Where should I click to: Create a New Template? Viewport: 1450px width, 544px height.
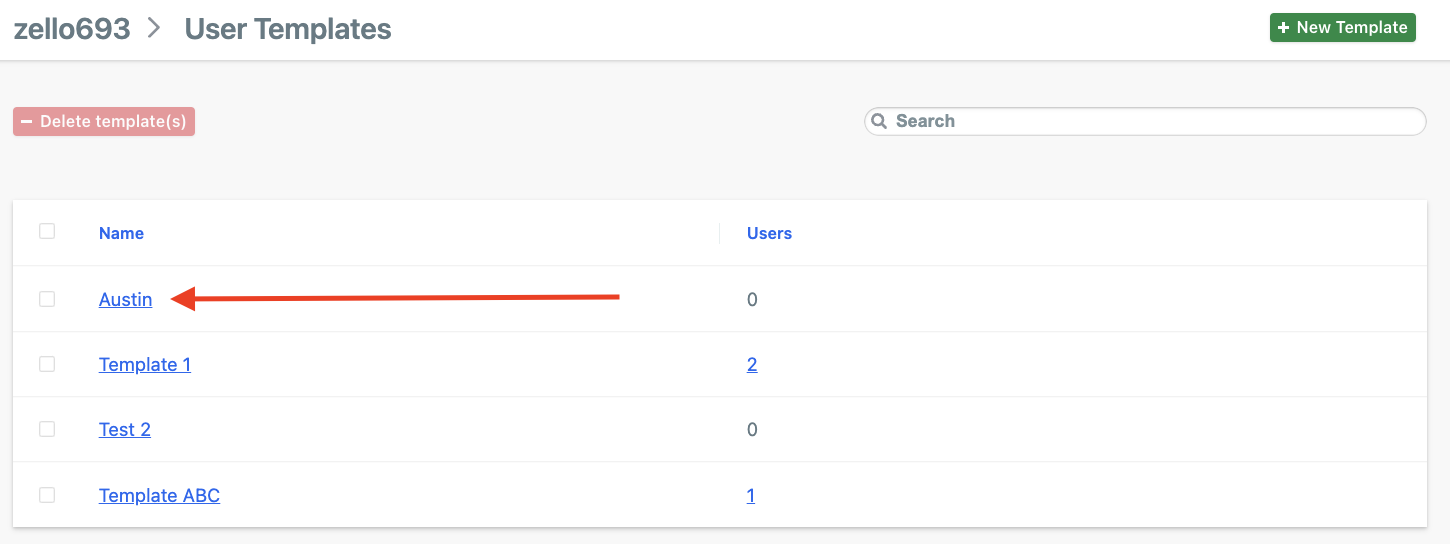[x=1342, y=28]
